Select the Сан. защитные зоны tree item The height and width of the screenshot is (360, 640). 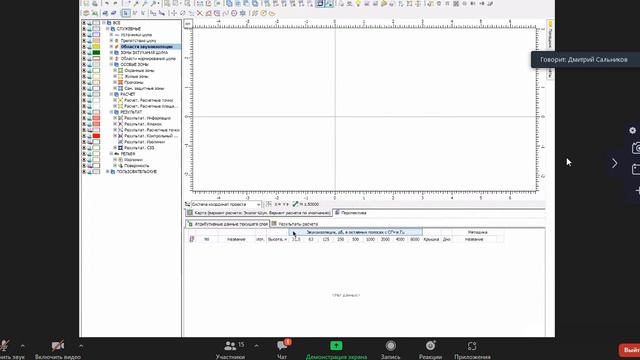point(144,88)
